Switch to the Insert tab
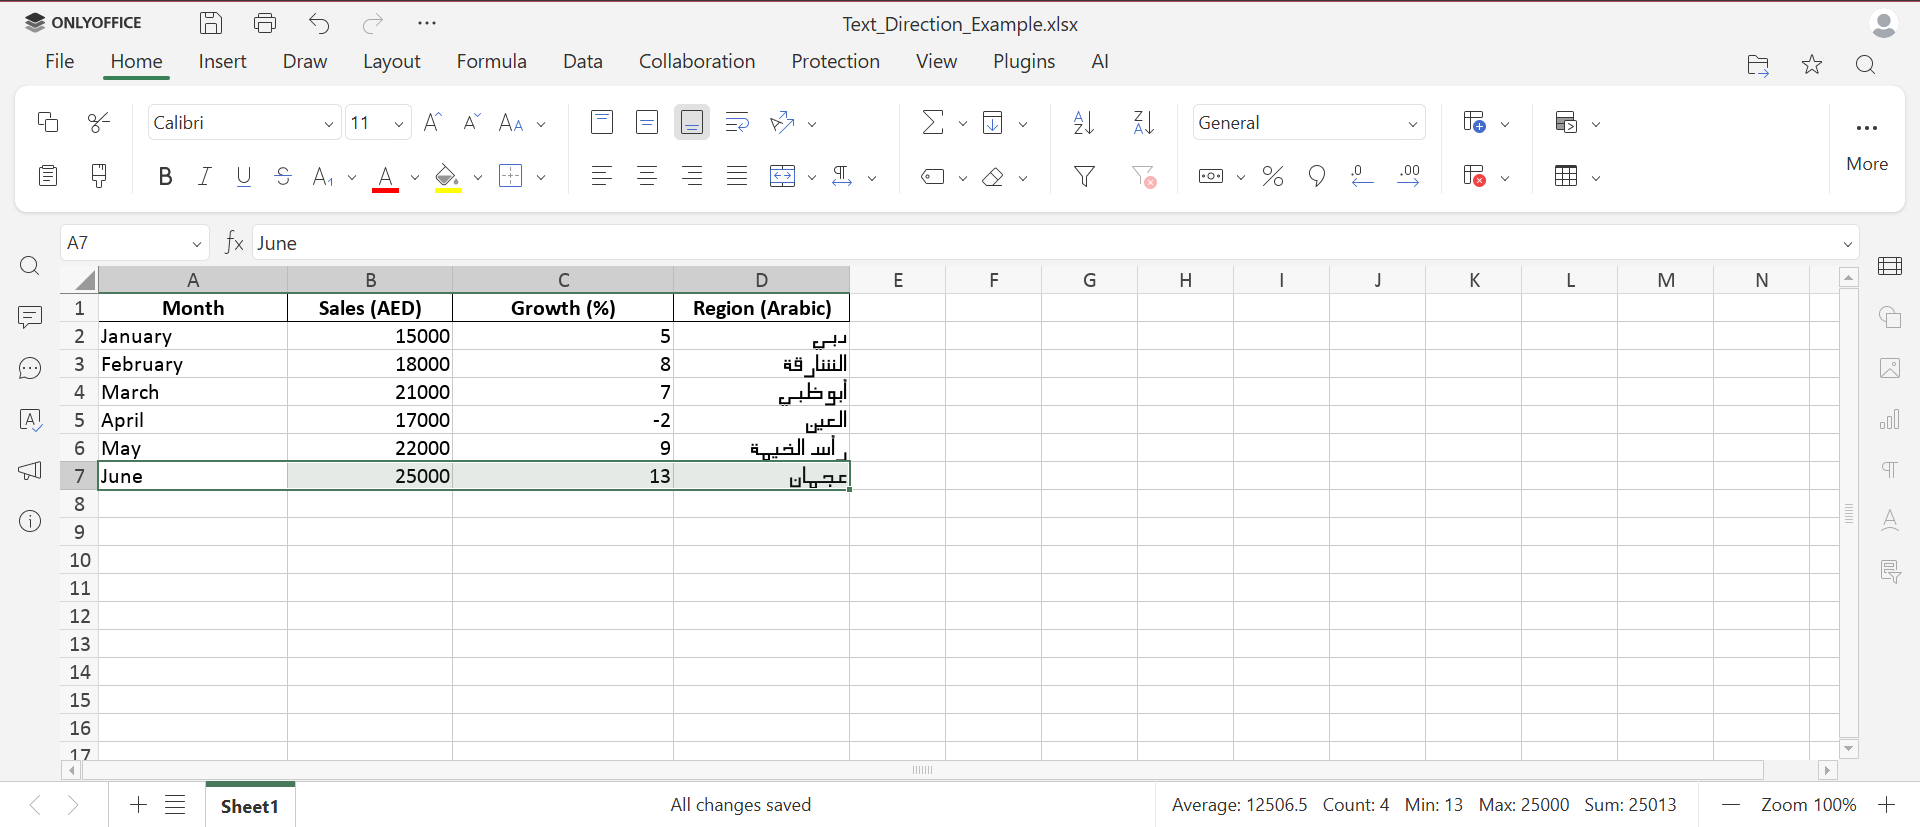This screenshot has height=827, width=1920. tap(222, 61)
